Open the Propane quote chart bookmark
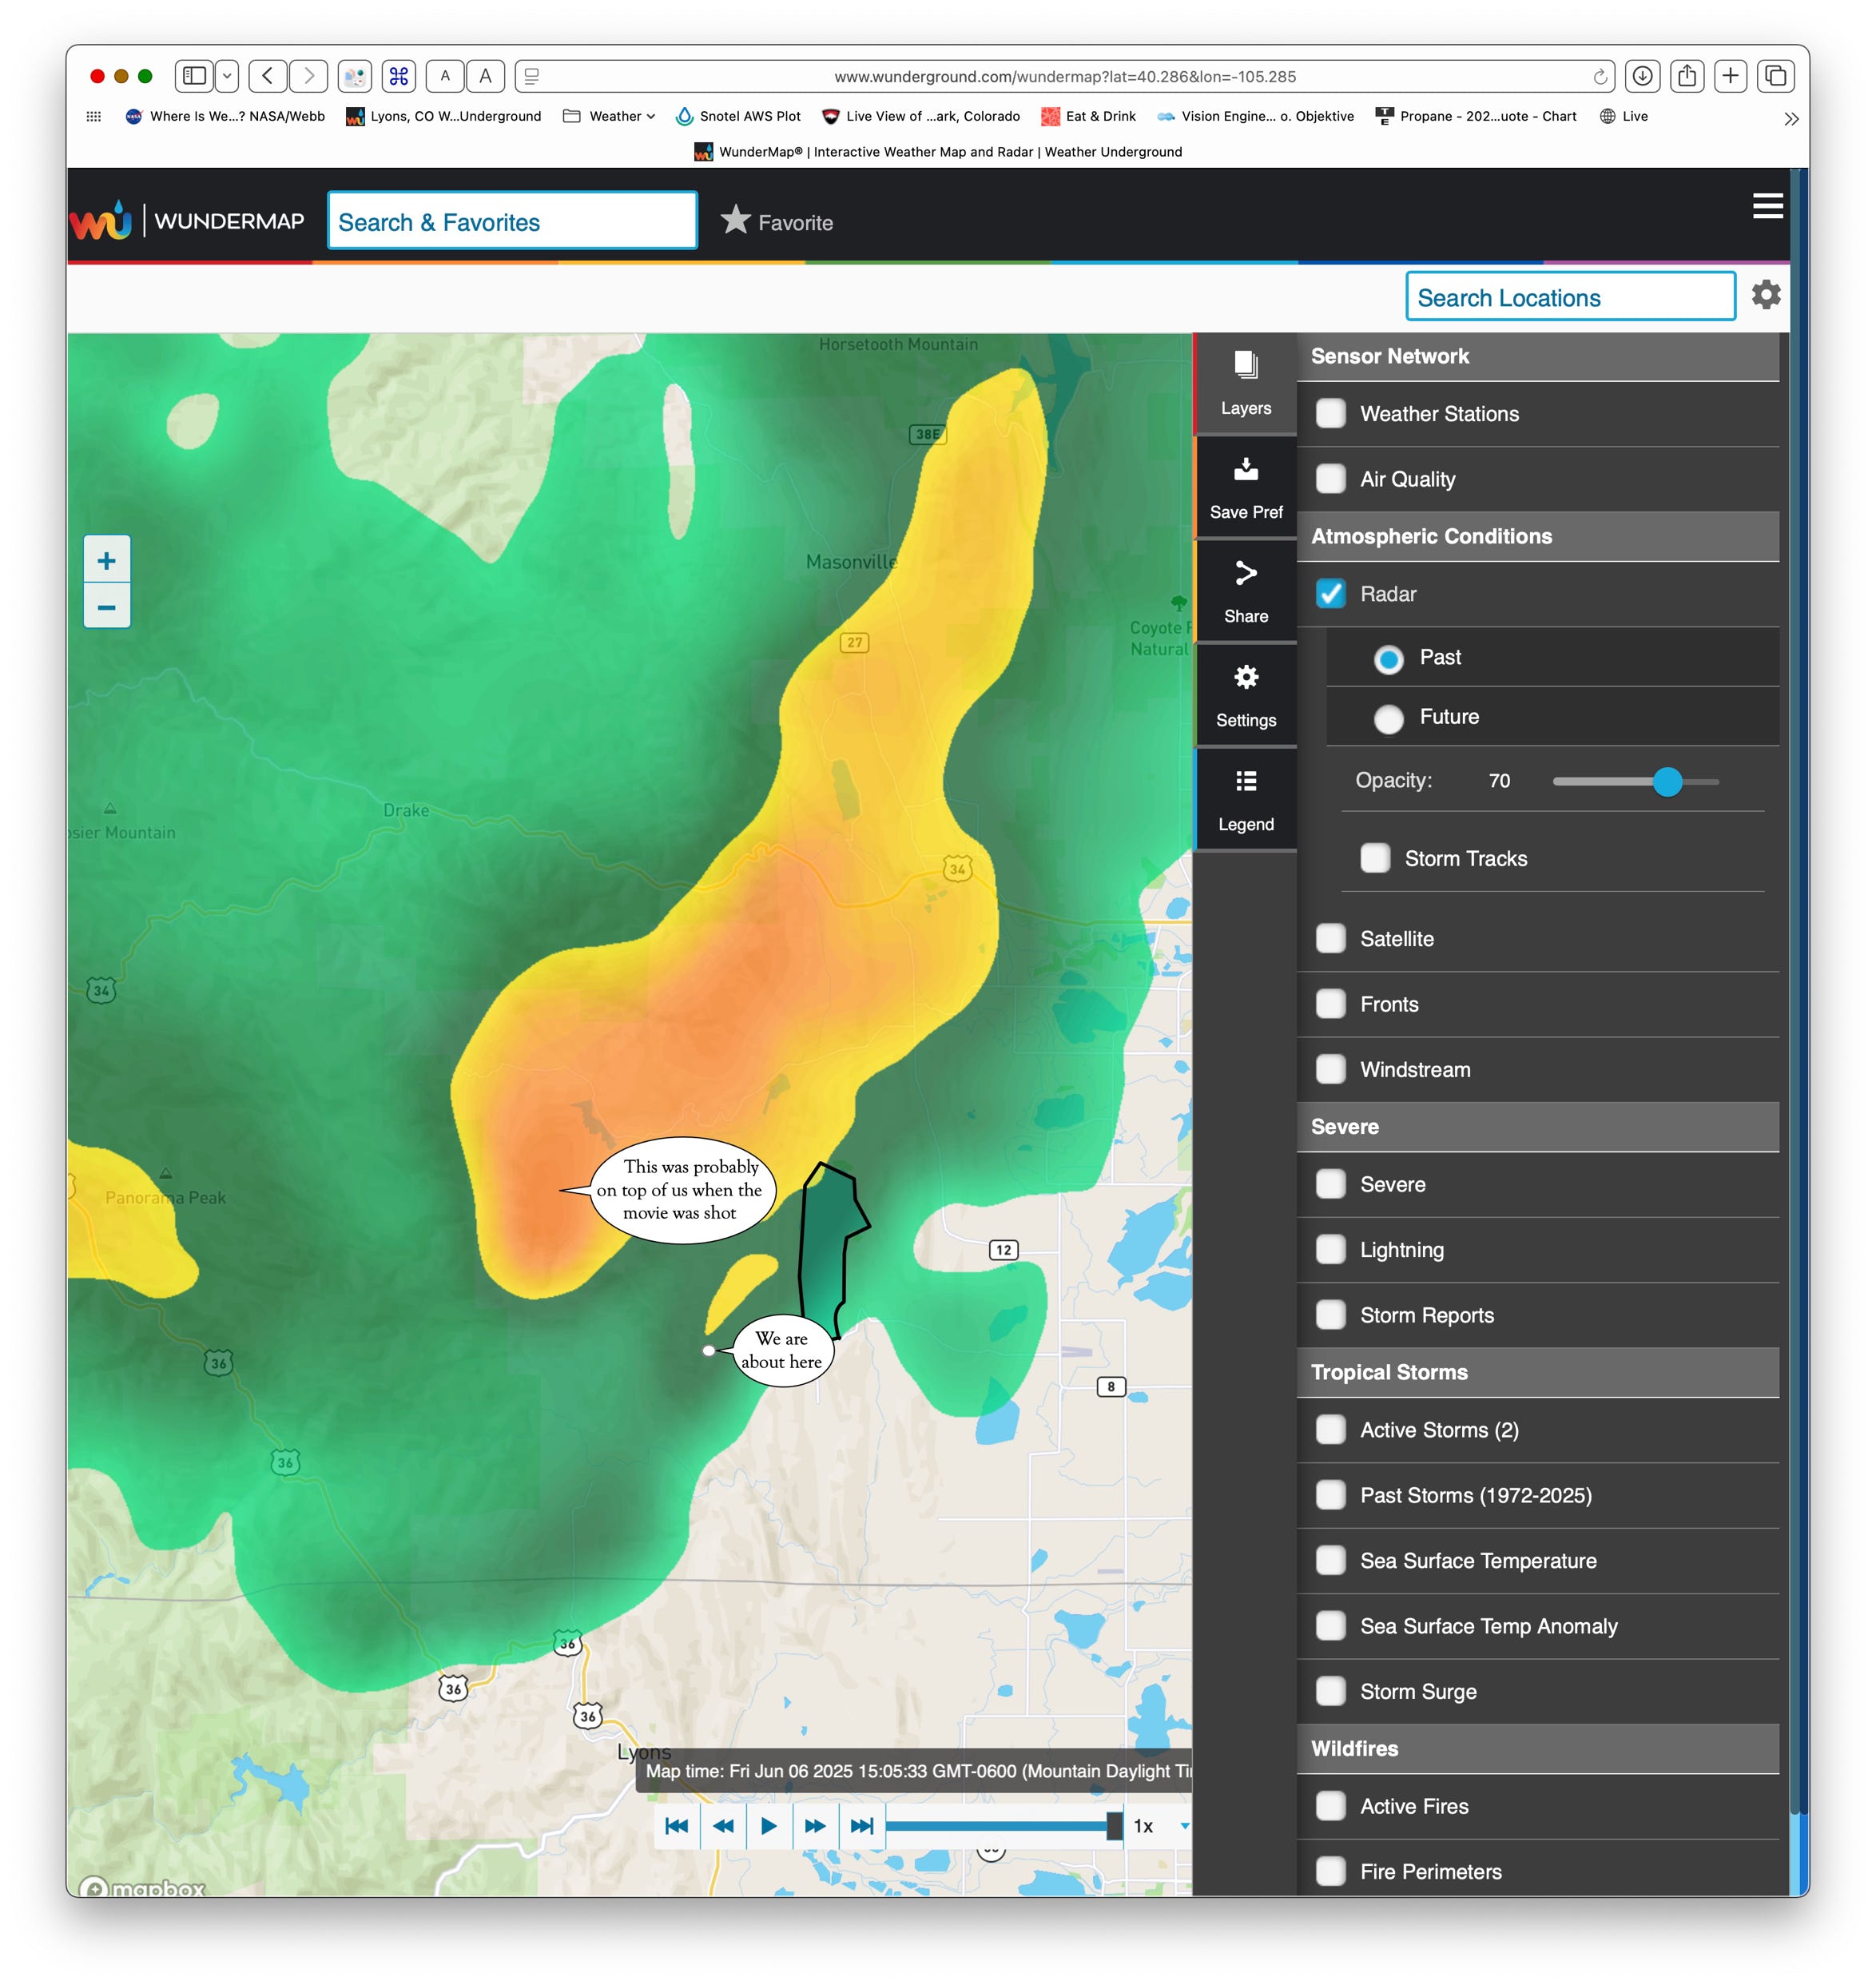 click(x=1476, y=116)
